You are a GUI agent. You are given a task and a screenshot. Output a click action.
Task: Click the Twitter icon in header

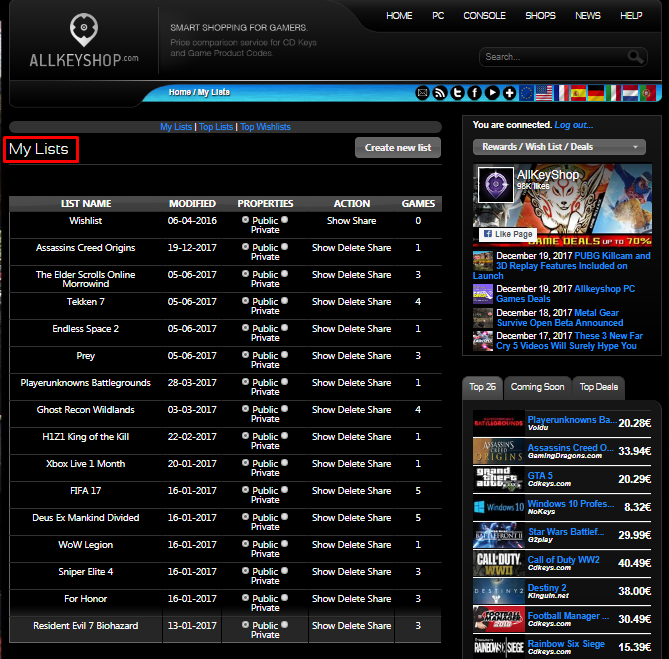coord(457,93)
